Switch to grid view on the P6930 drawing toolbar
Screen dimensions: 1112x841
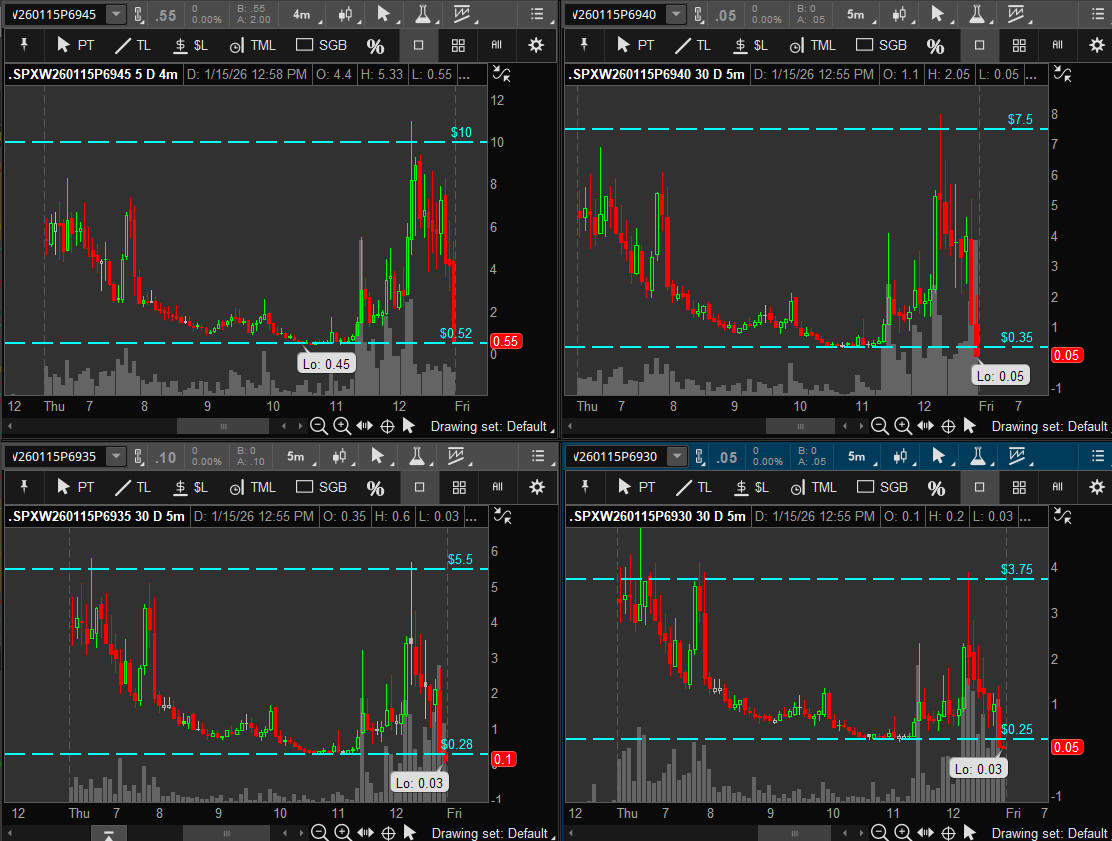[x=1019, y=487]
